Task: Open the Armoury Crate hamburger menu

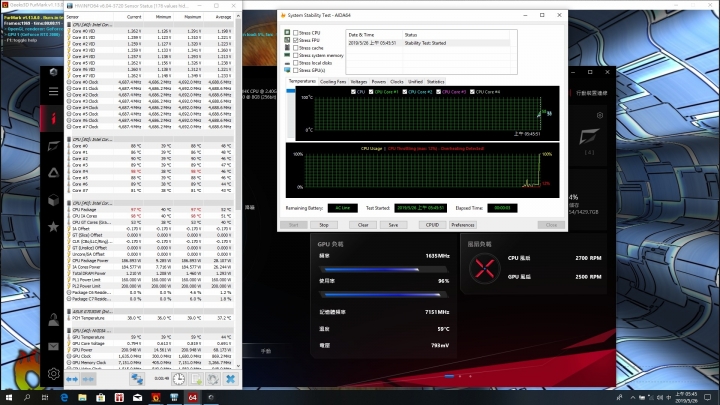Action: click(x=53, y=91)
